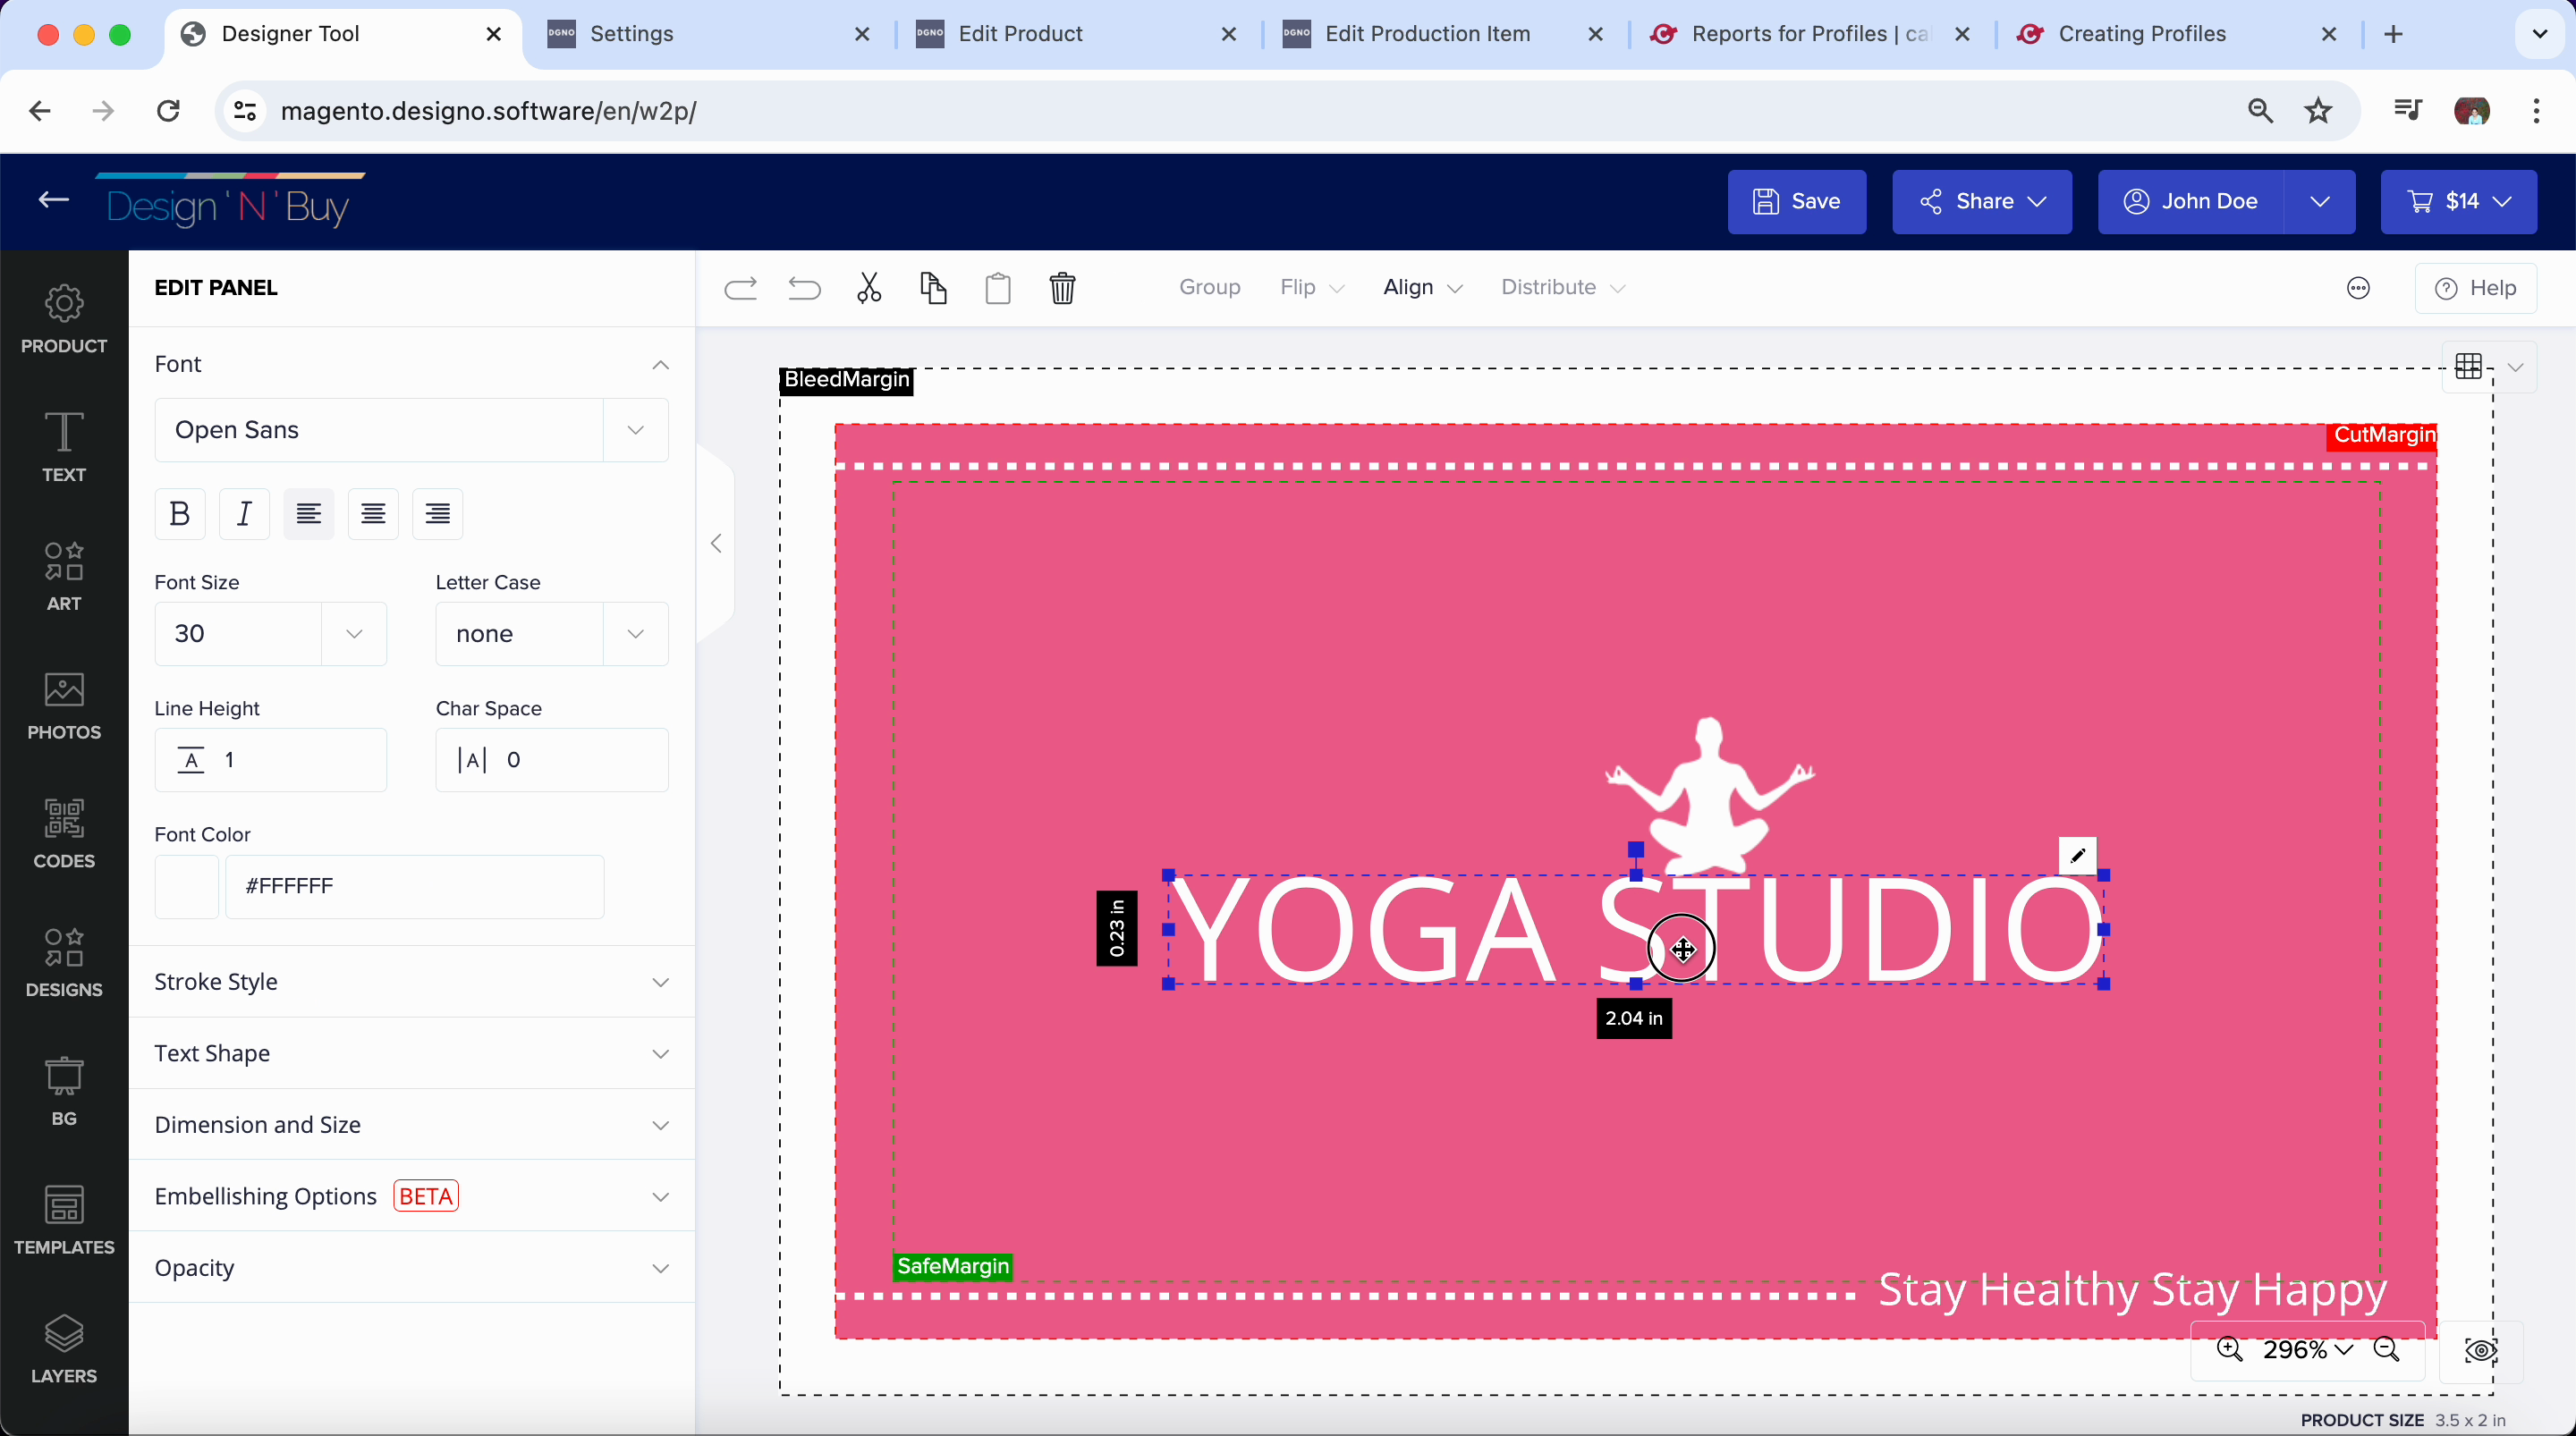The width and height of the screenshot is (2576, 1436).
Task: Open the Align dropdown menu
Action: click(1422, 288)
